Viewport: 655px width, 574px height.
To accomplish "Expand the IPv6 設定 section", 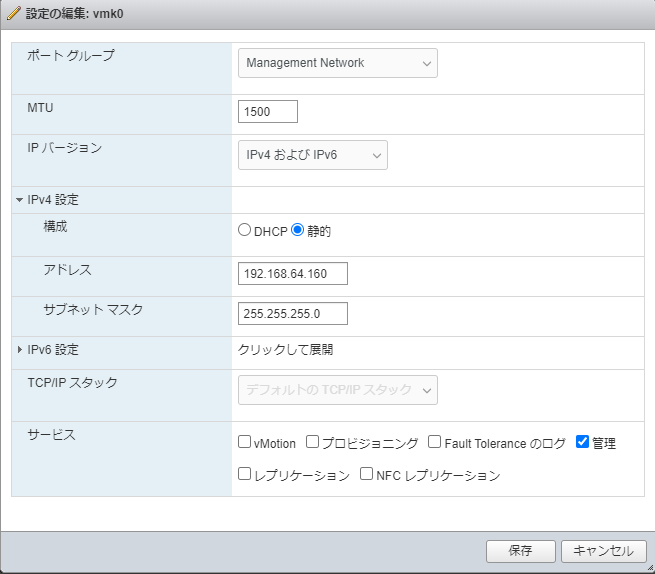I will (x=19, y=350).
